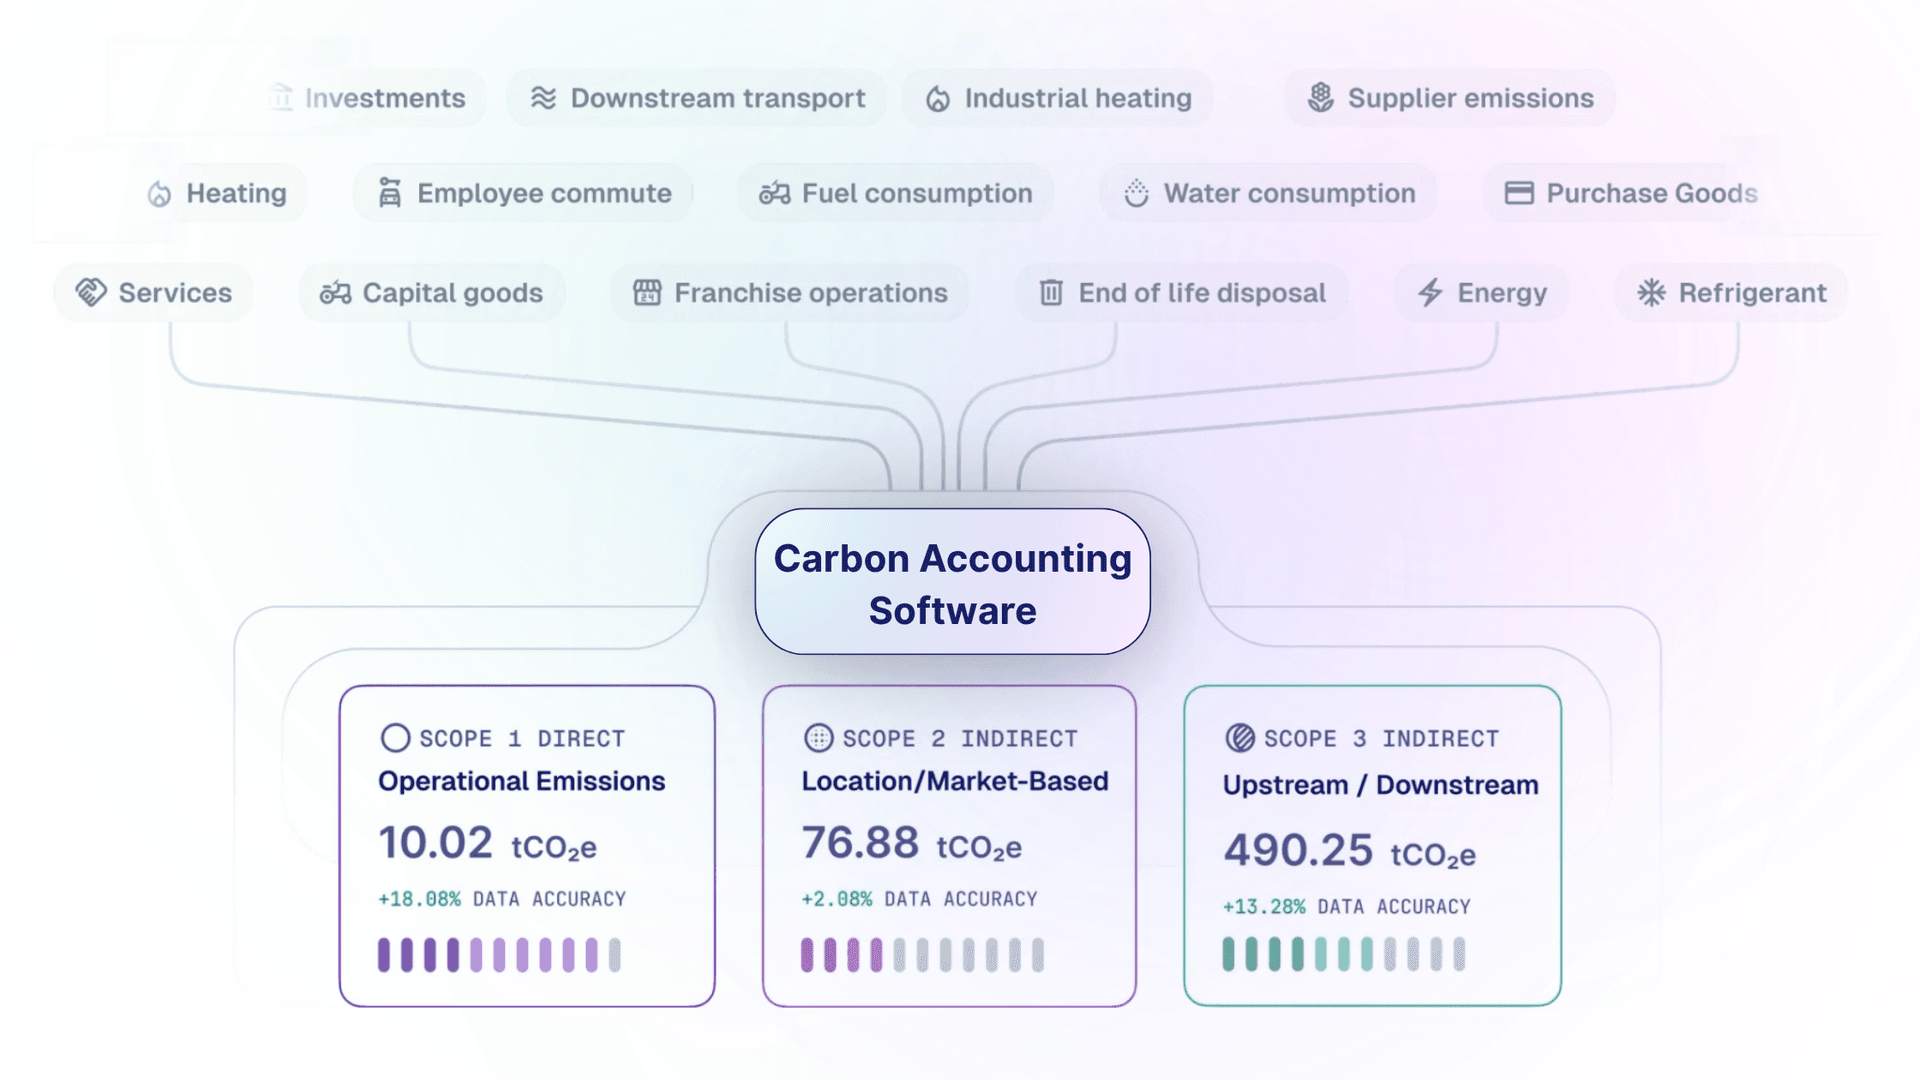Click the handshake icon for Services
The height and width of the screenshot is (1080, 1920).
point(92,292)
